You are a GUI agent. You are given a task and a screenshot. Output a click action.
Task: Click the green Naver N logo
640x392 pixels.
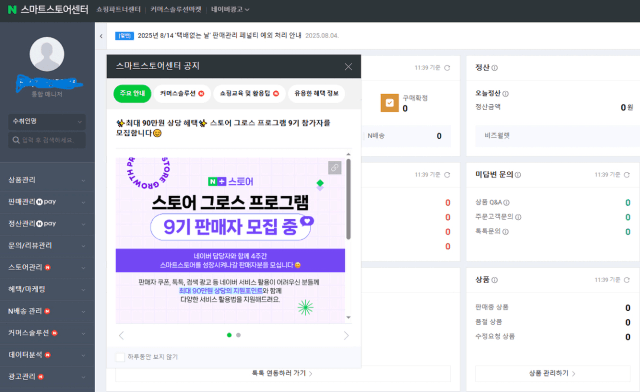12,9
